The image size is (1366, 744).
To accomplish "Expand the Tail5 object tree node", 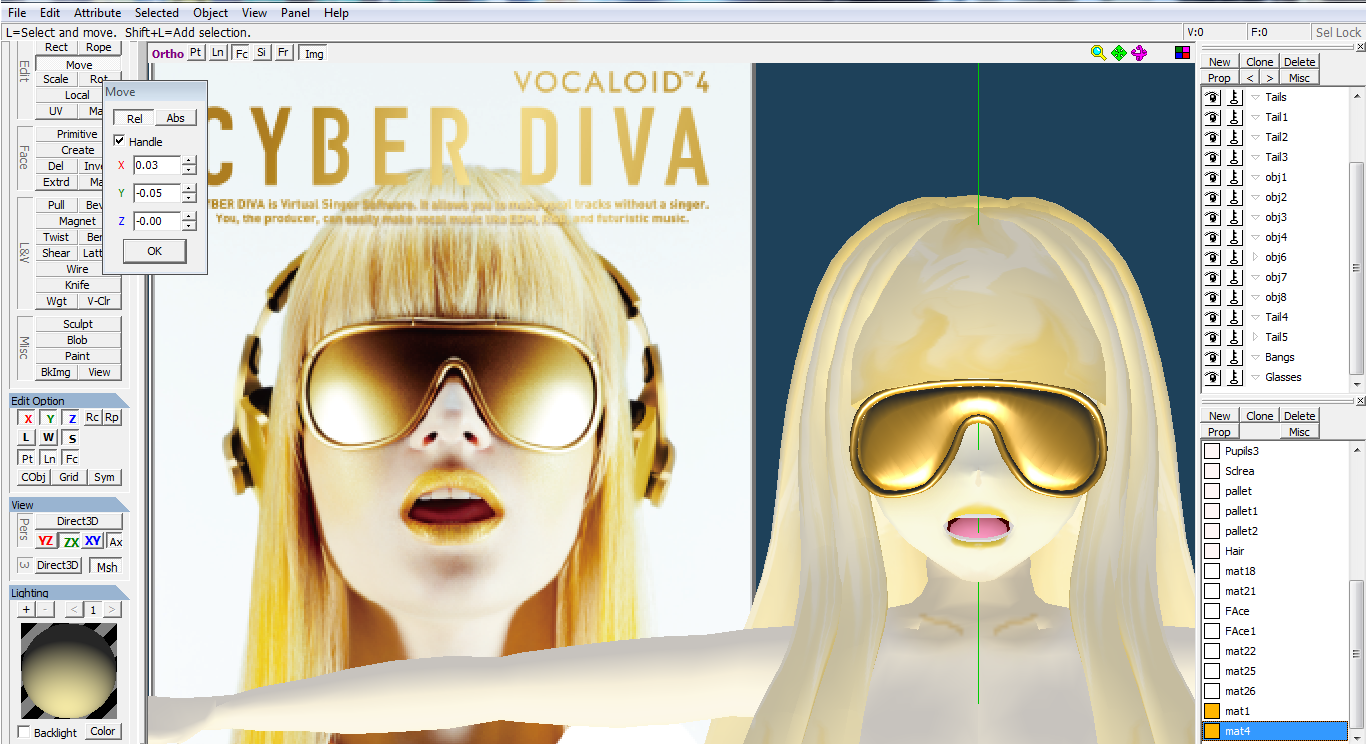I will [1256, 337].
